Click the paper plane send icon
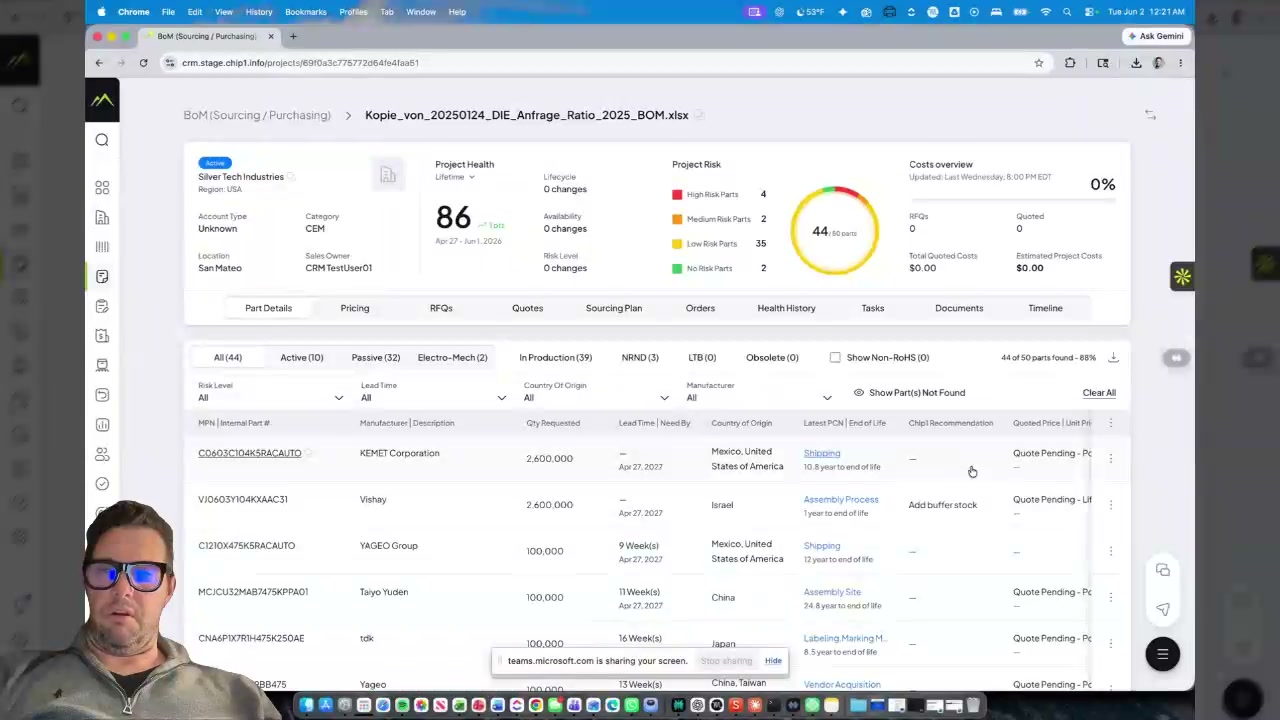1280x720 pixels. (1163, 609)
